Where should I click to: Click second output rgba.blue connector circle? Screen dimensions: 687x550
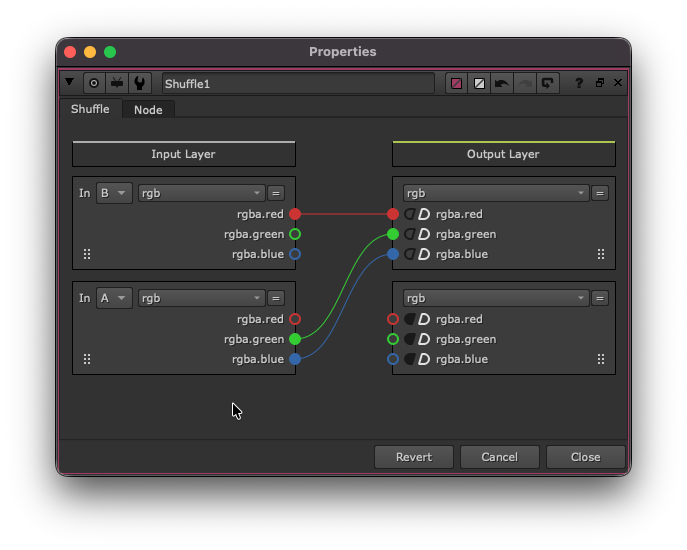coord(393,359)
